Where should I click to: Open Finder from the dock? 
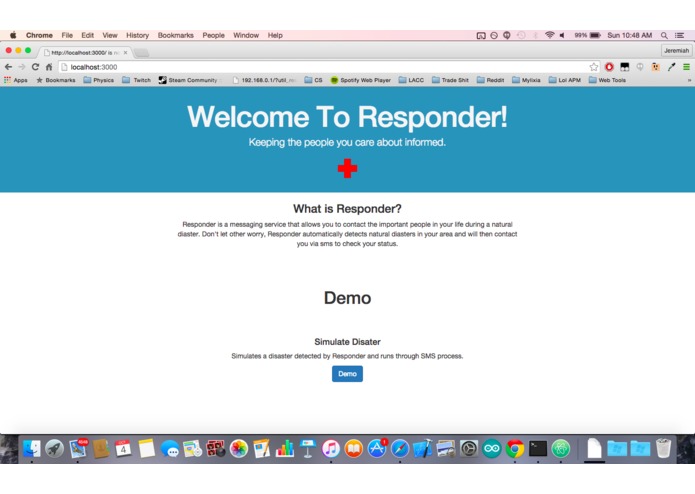(32, 449)
